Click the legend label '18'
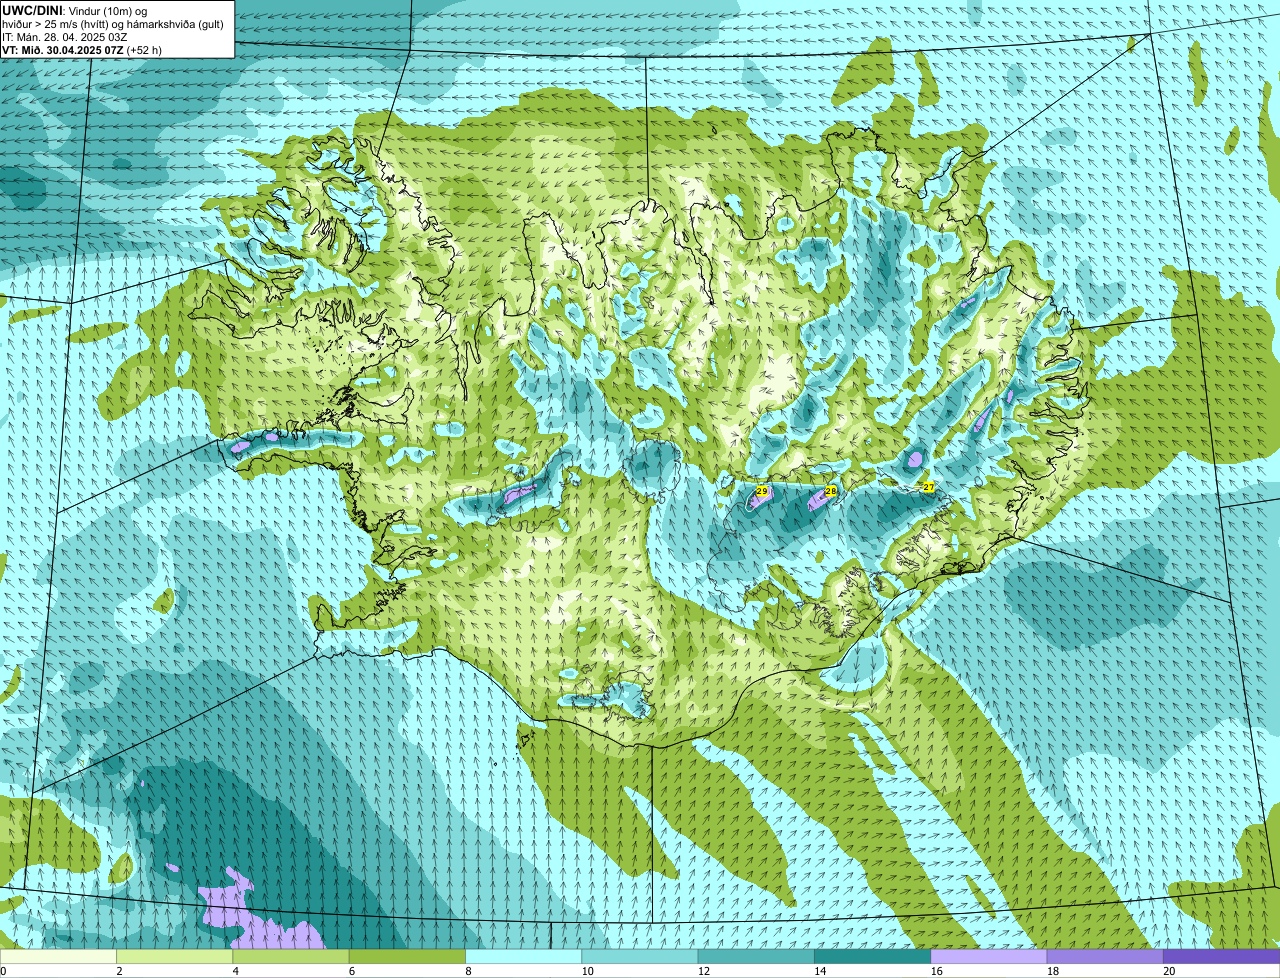 pyautogui.click(x=1052, y=971)
